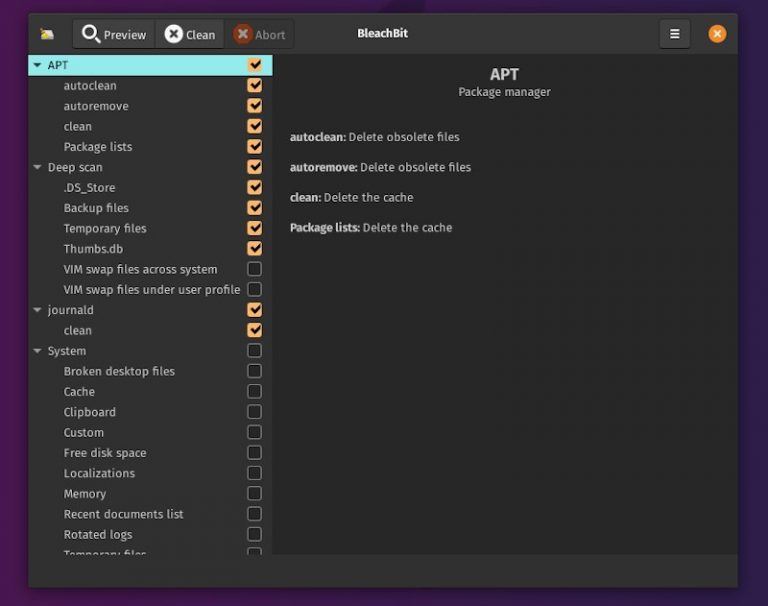
Task: Check the Broken desktop files checkbox
Action: (255, 371)
